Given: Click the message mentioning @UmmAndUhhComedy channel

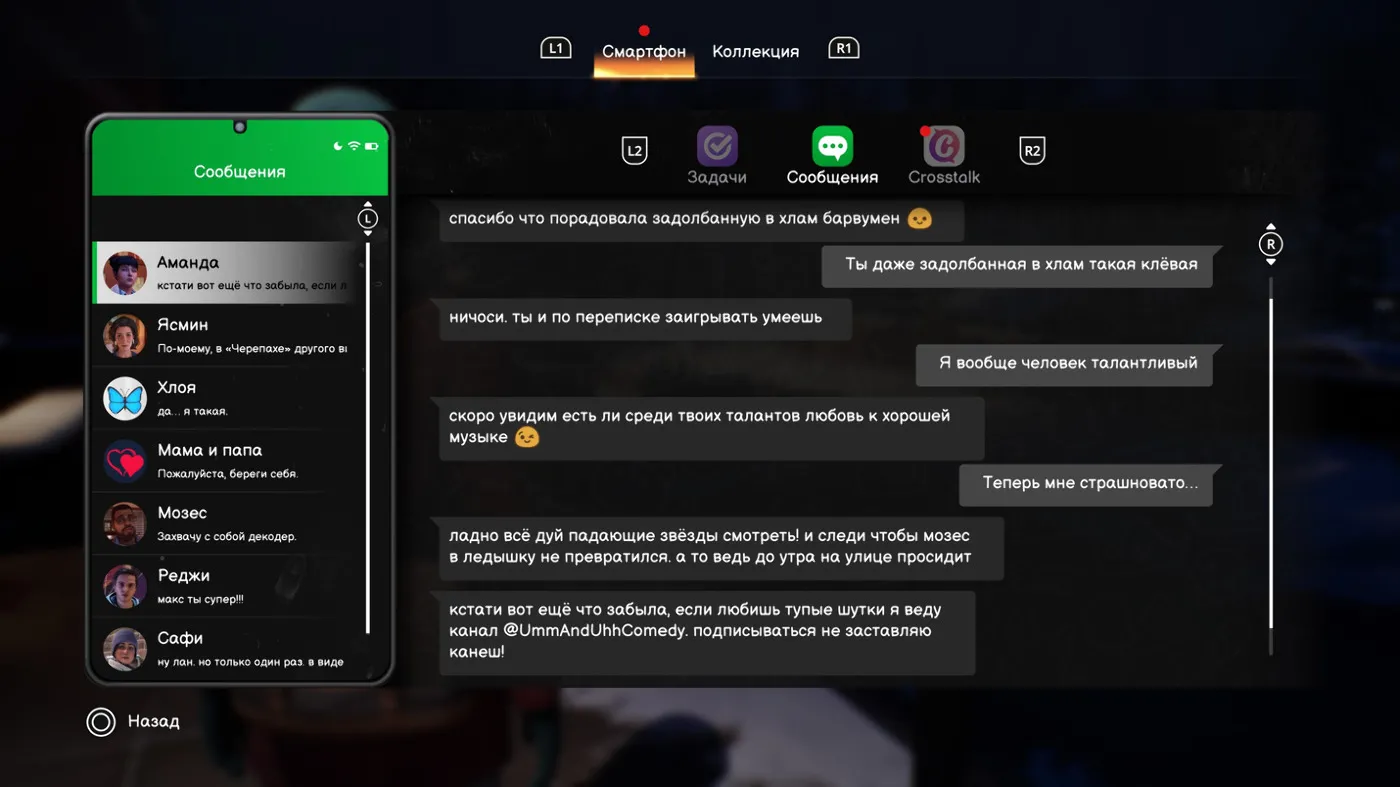Looking at the screenshot, I should click(x=706, y=631).
